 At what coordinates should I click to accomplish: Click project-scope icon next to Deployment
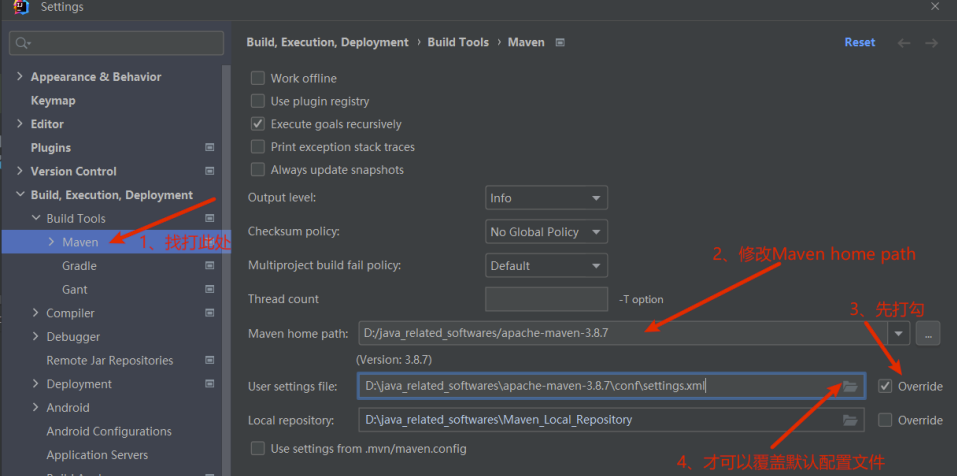click(x=209, y=384)
